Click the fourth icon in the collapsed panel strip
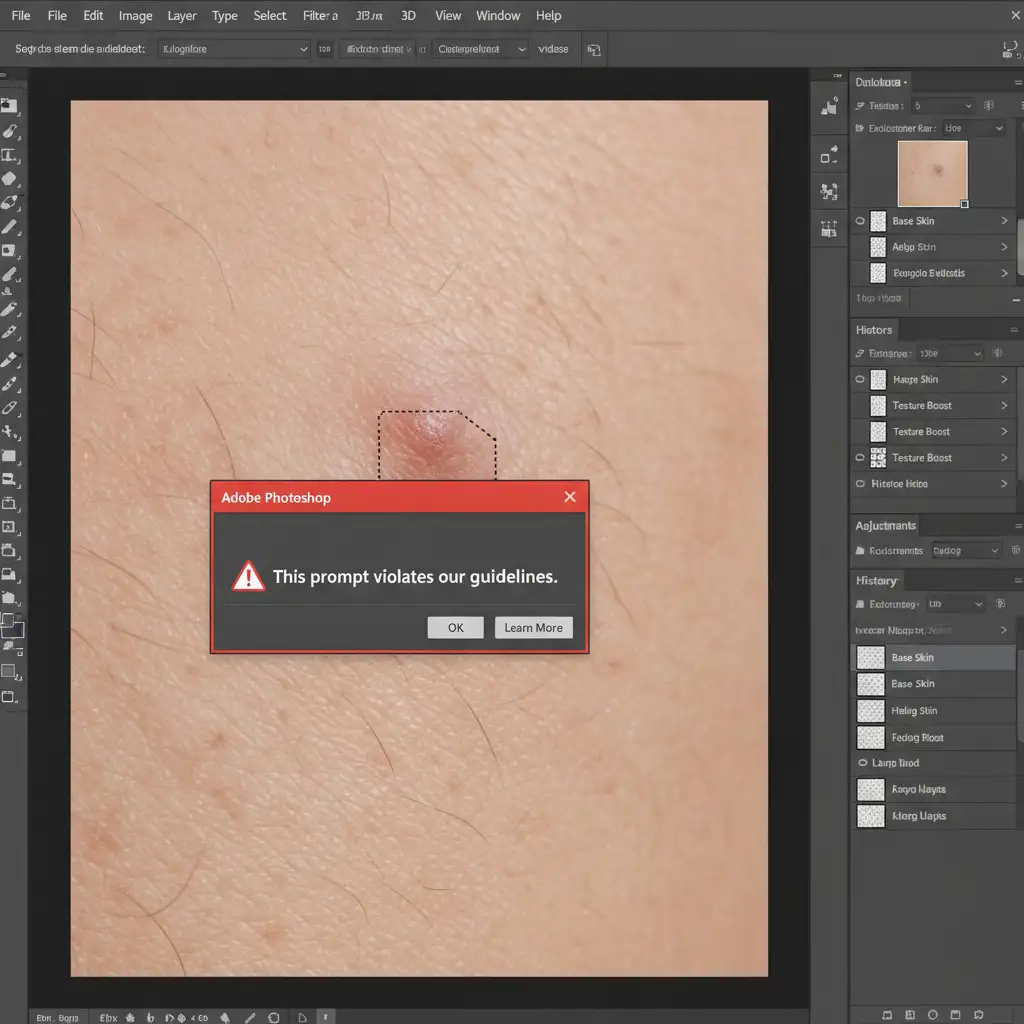1024x1024 pixels. click(x=829, y=229)
